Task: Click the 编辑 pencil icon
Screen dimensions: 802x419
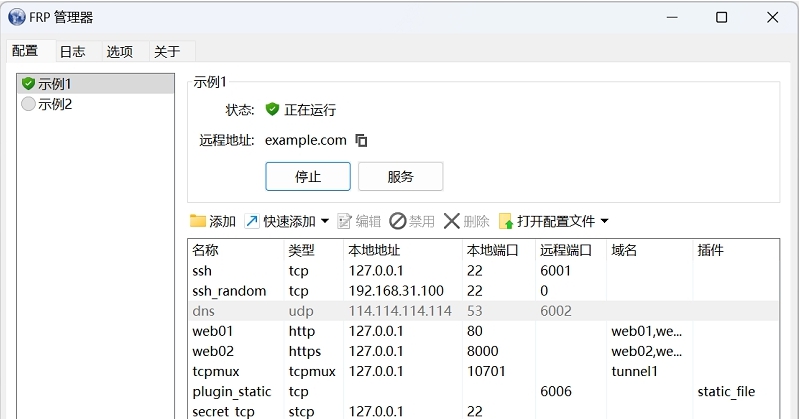Action: point(344,222)
